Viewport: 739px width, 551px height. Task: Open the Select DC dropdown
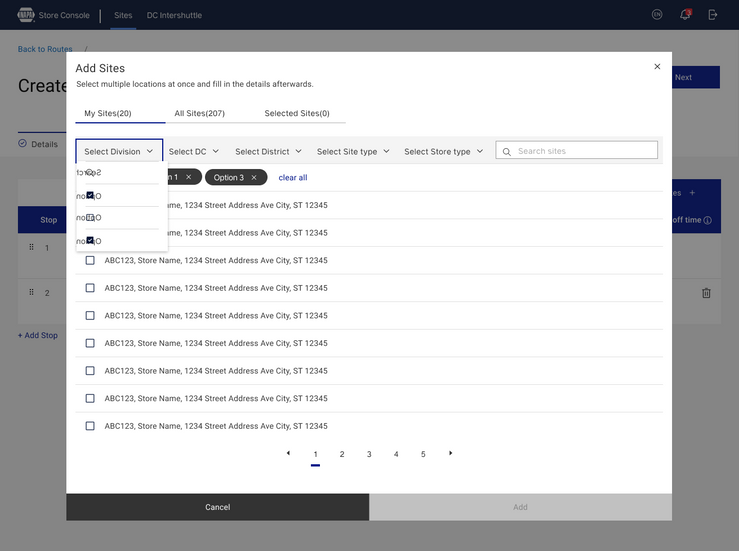pos(194,151)
